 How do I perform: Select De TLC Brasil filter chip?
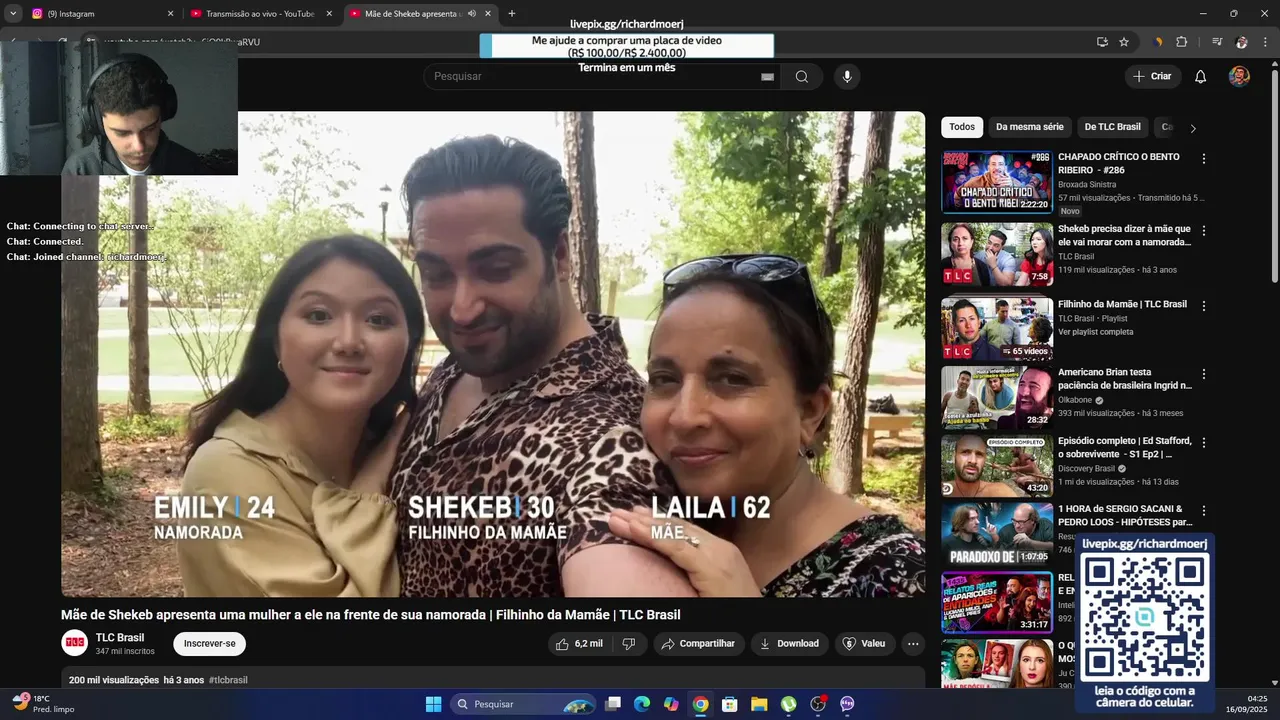(1112, 127)
